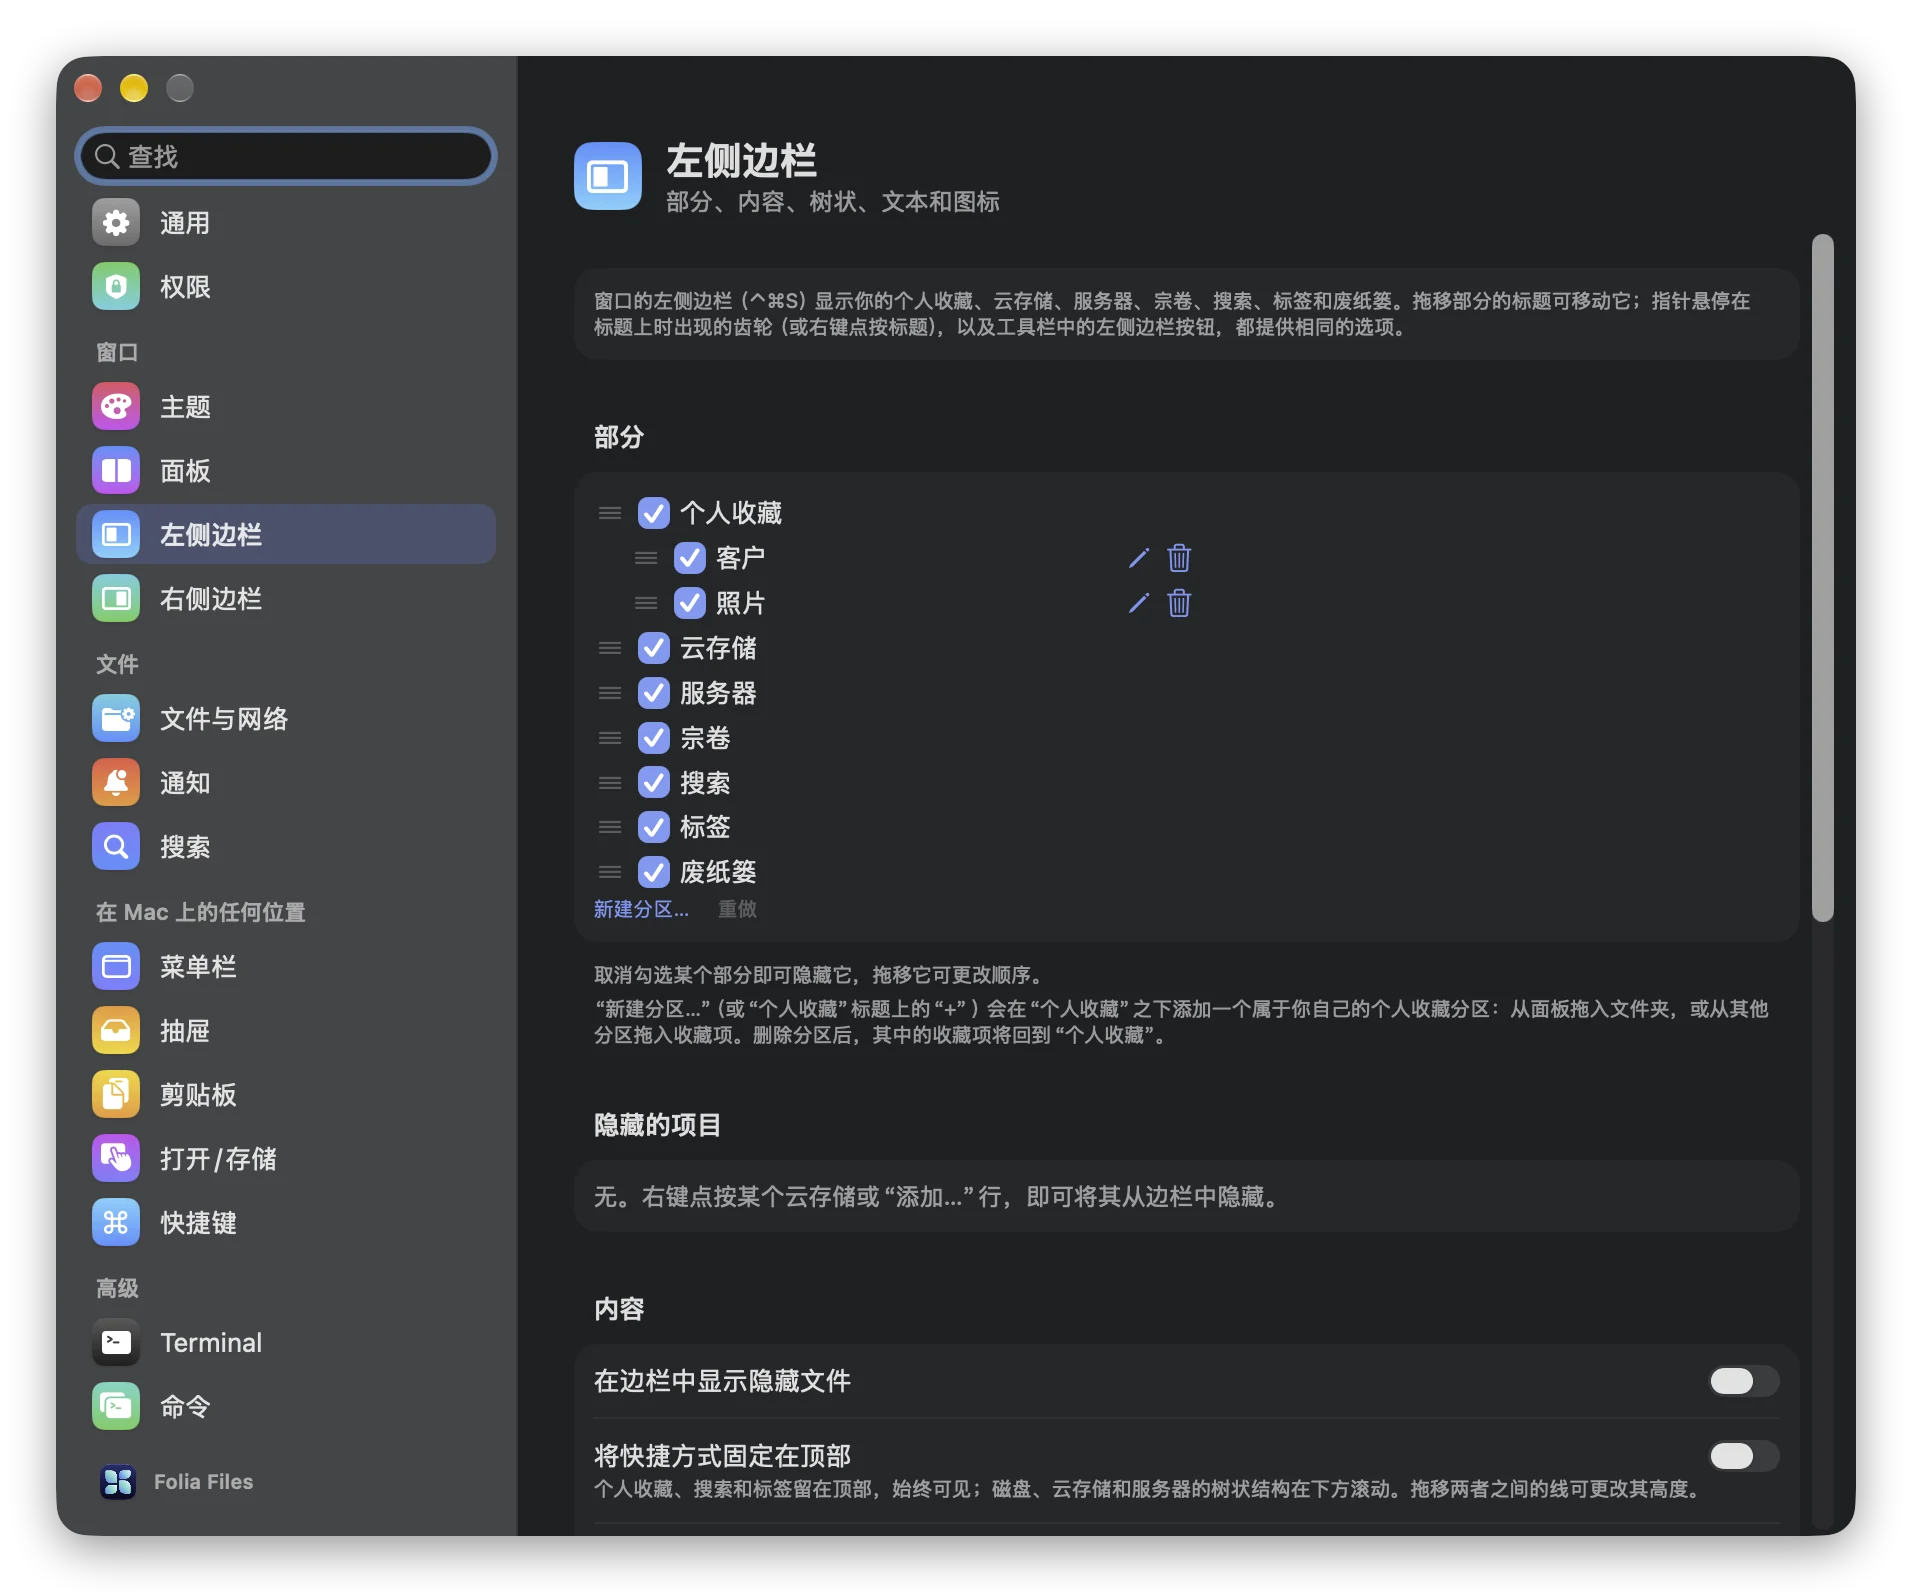This screenshot has height=1592, width=1912.
Task: Grab the drag handle beside 搜索 section
Action: tap(610, 783)
